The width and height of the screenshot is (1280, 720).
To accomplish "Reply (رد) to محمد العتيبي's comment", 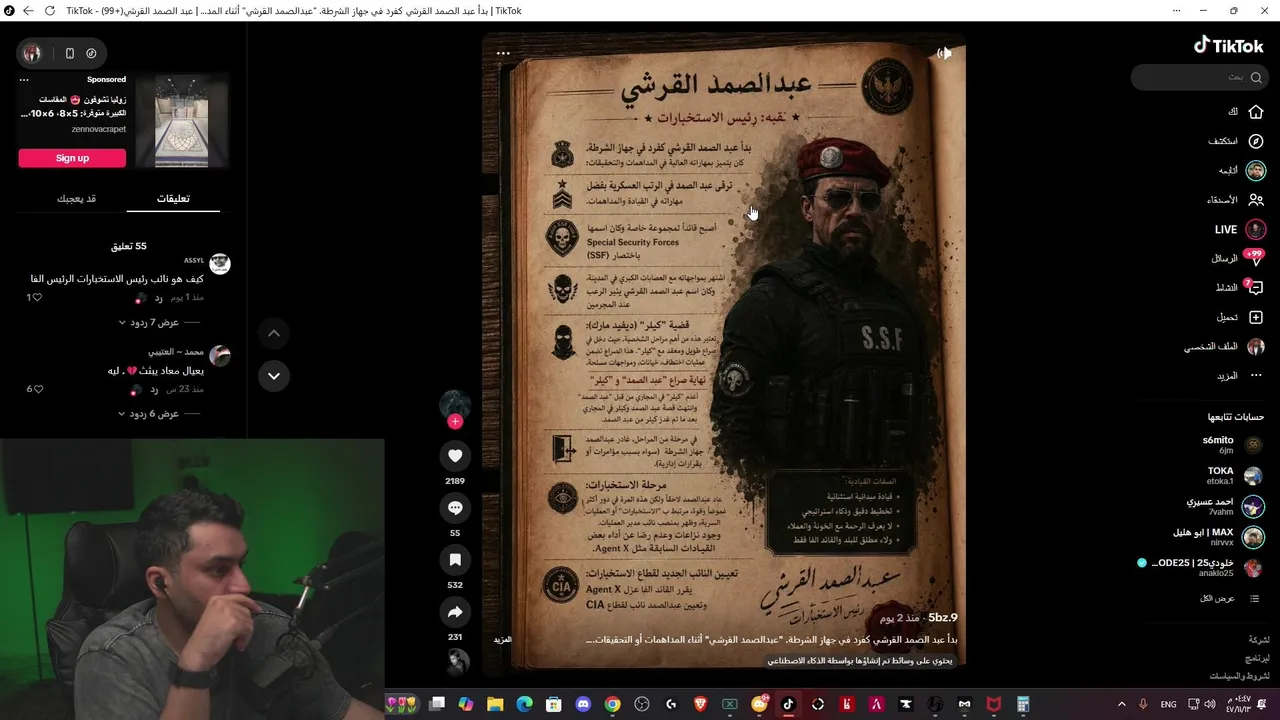I will pos(154,389).
